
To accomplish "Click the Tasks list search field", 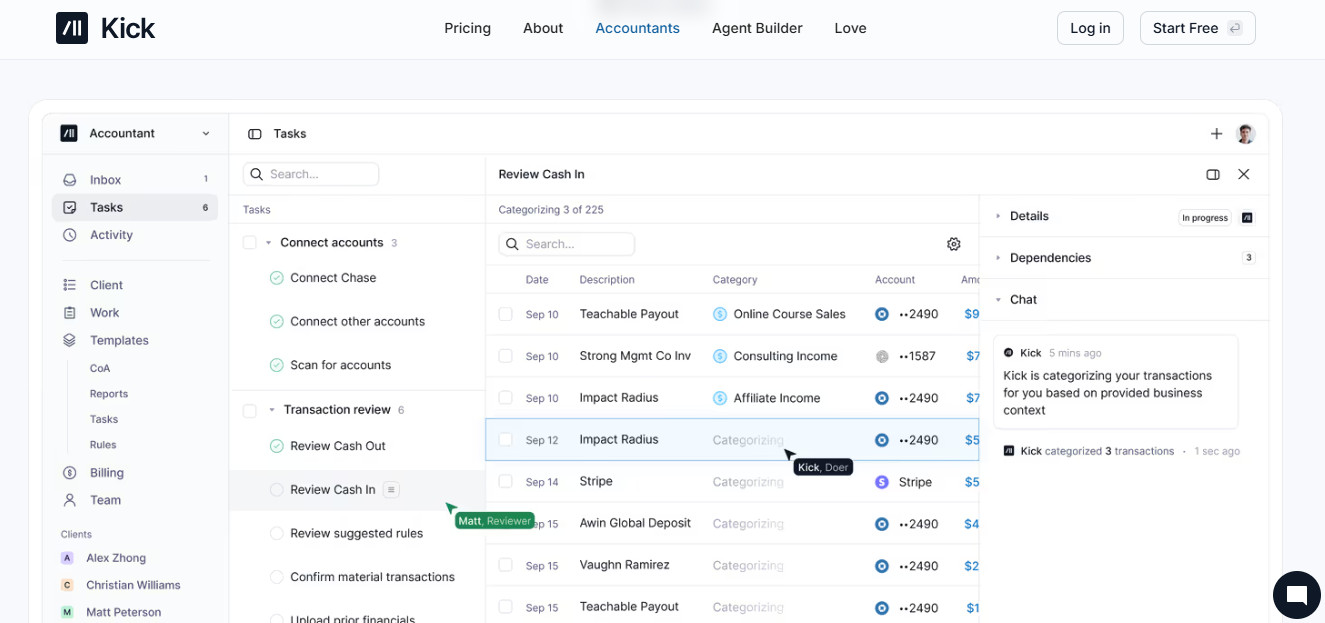I will (311, 174).
